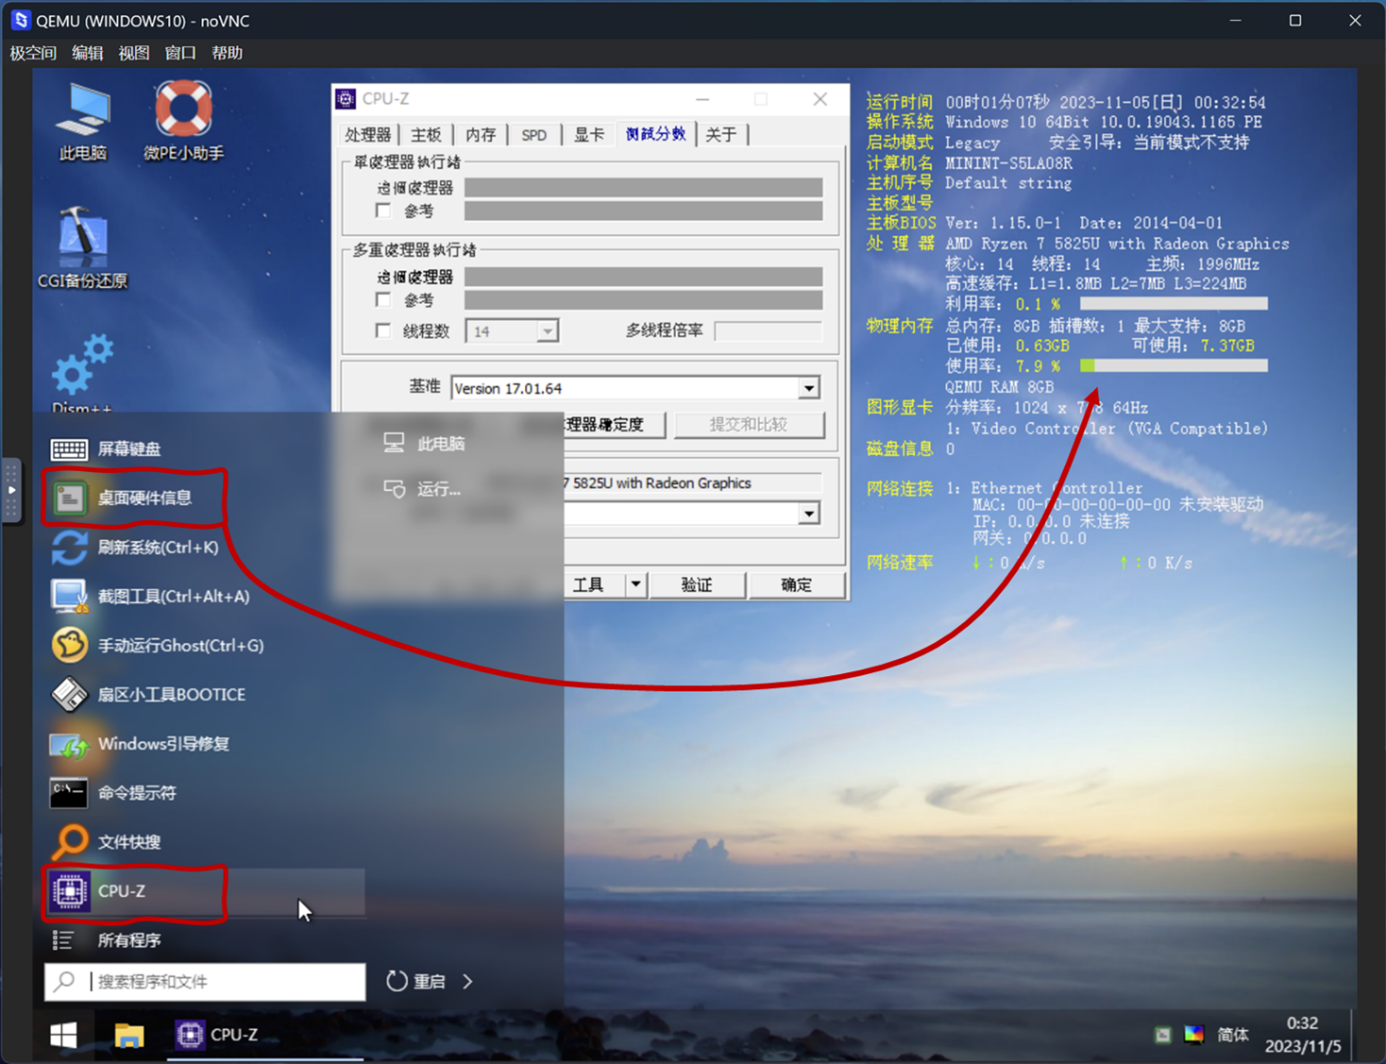Open thread count dropdown showing 14
This screenshot has height=1064, width=1386.
coord(547,331)
